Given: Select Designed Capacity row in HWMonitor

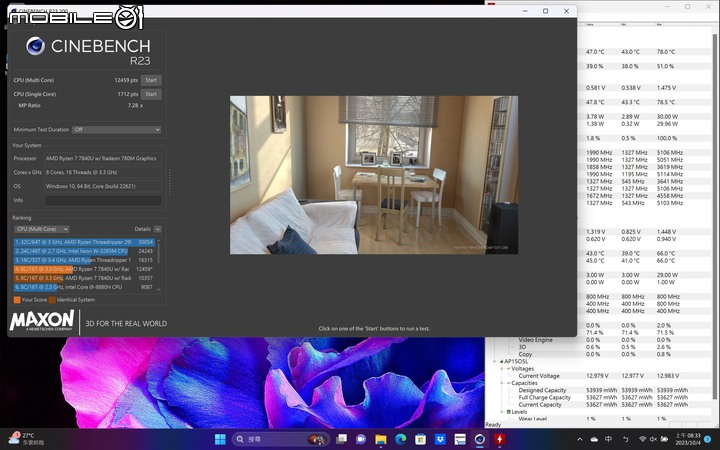Looking at the screenshot, I should (542, 390).
